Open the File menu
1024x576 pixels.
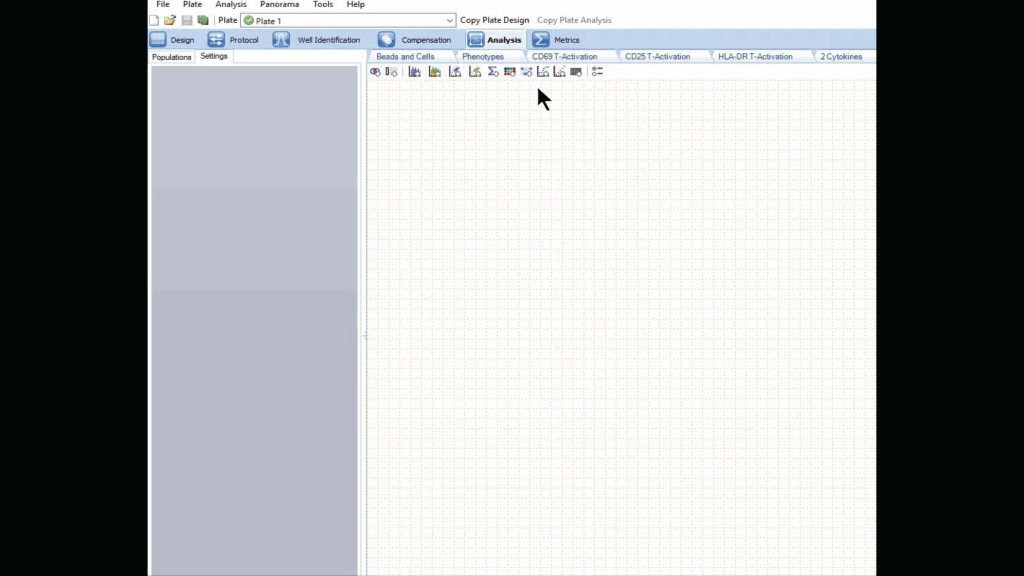[x=163, y=5]
